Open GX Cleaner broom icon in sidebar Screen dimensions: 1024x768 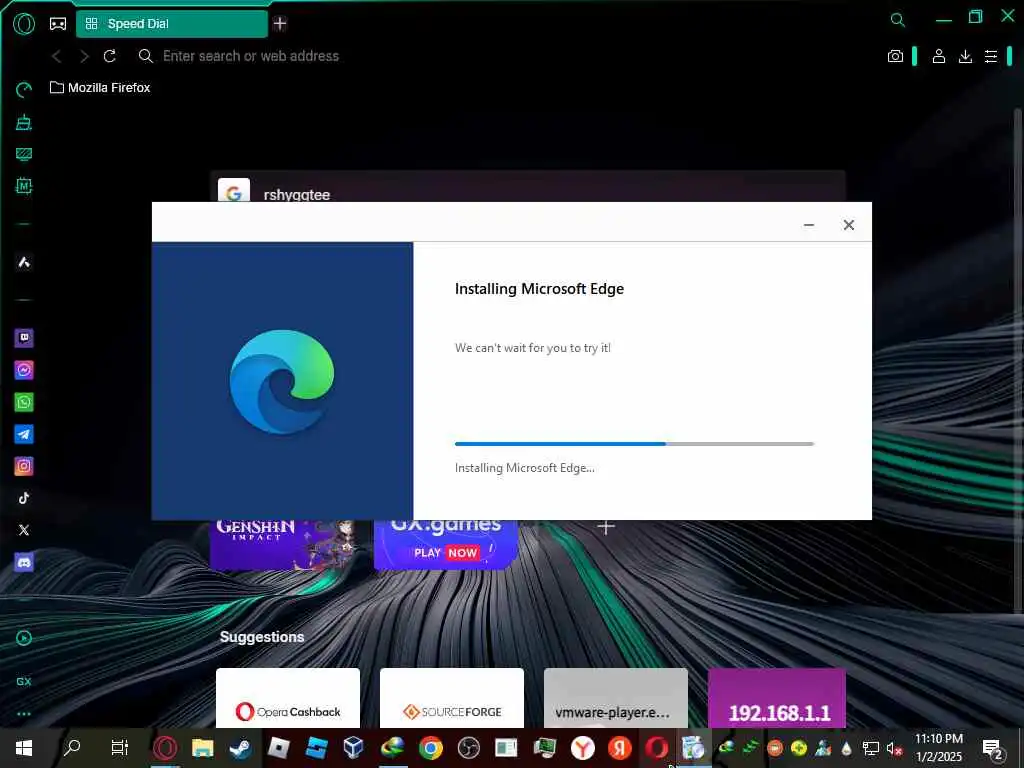tap(24, 122)
